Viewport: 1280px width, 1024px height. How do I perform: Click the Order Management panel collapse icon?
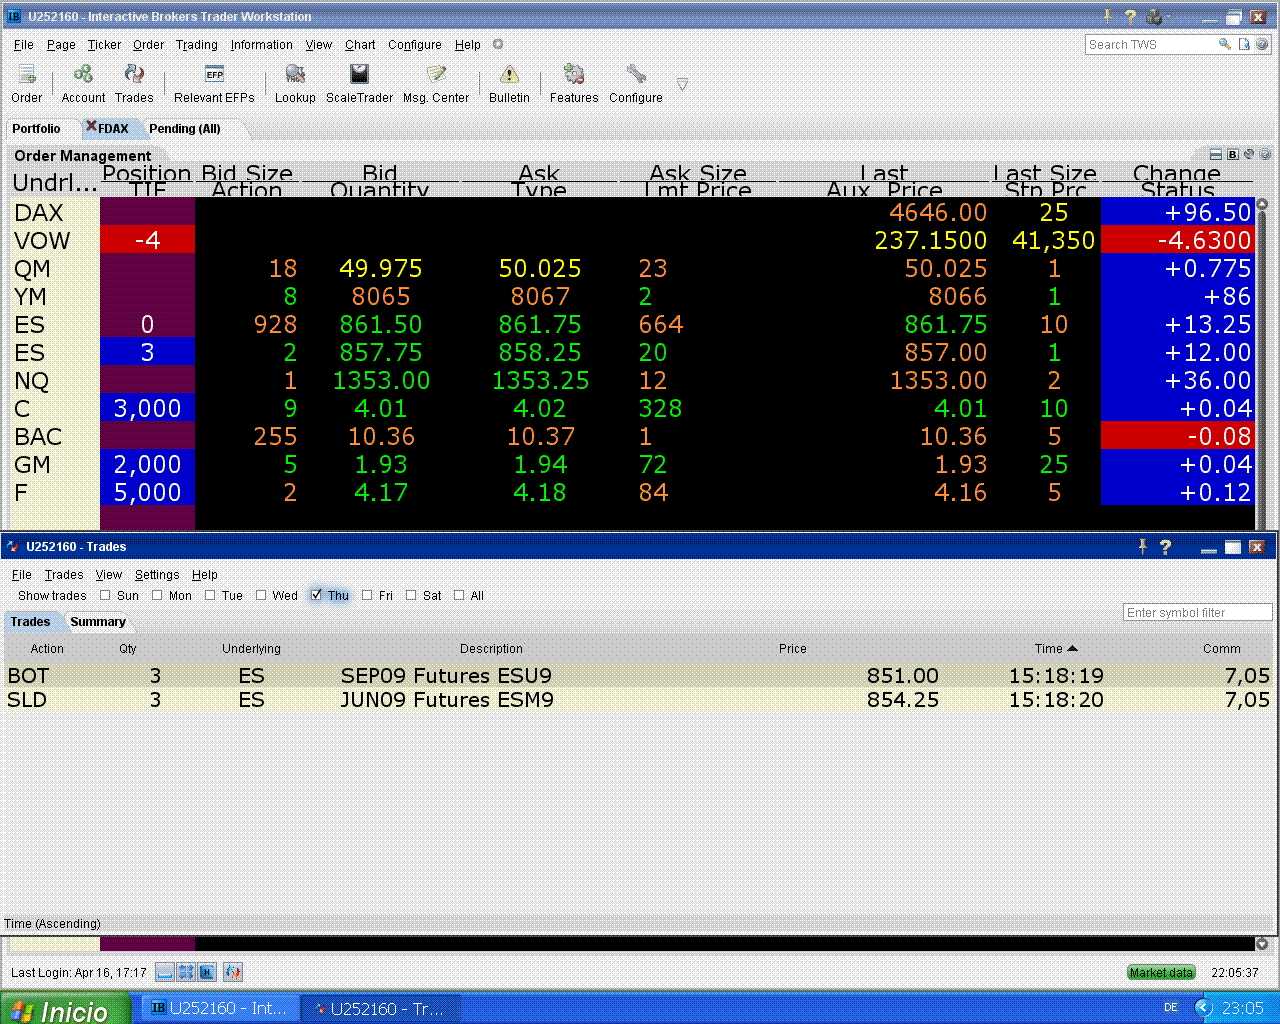(1216, 154)
